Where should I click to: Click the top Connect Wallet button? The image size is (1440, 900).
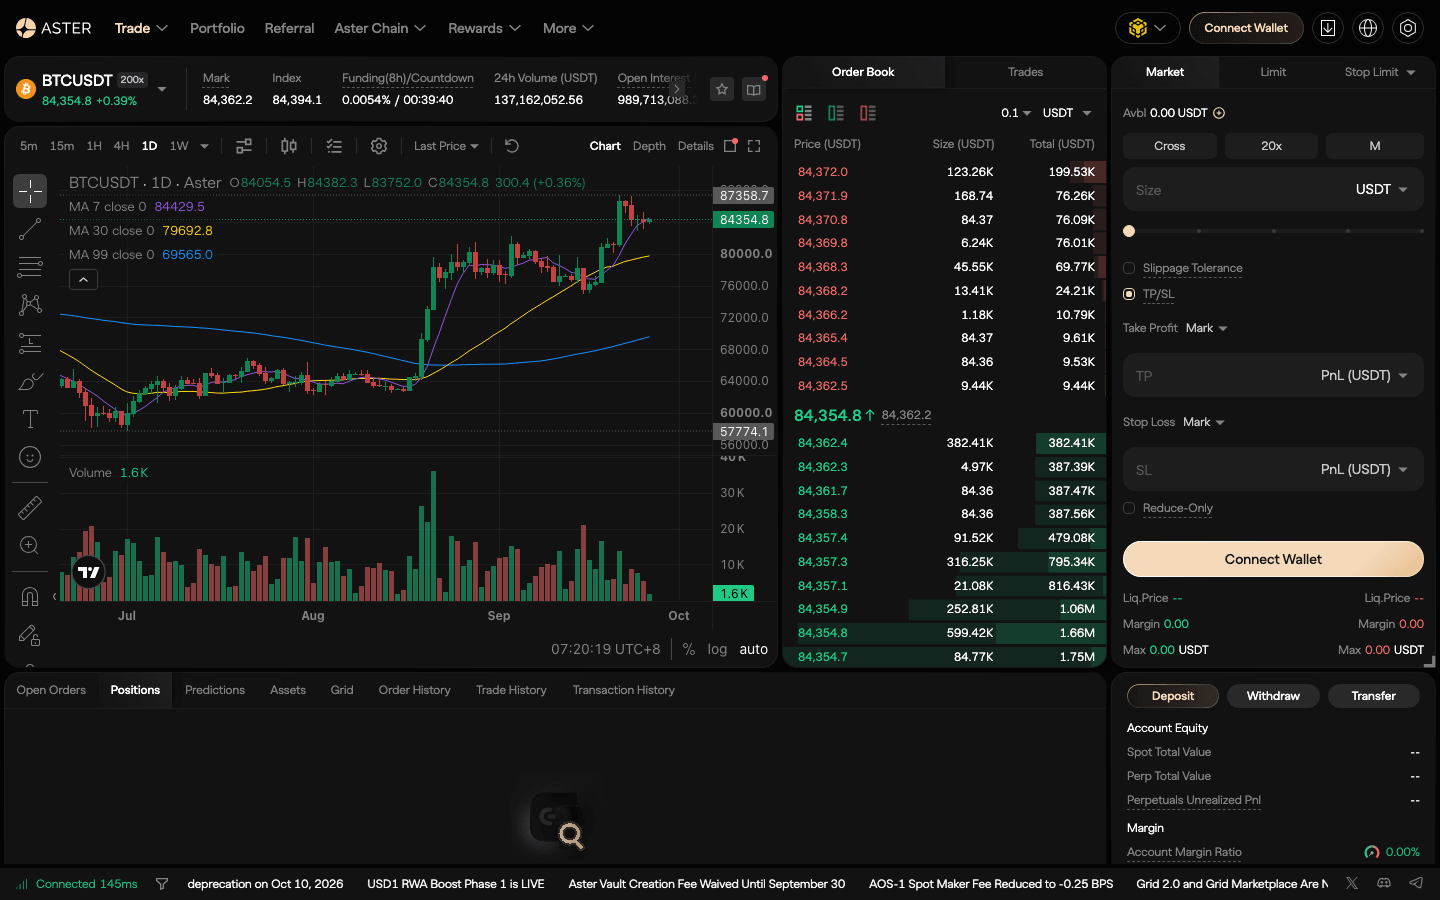pyautogui.click(x=1246, y=28)
